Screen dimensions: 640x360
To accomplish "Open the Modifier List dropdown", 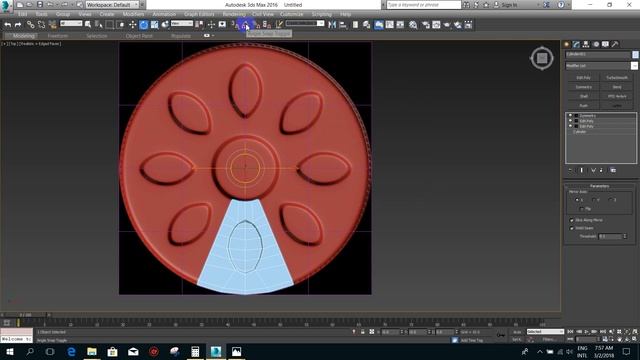I will pyautogui.click(x=602, y=66).
